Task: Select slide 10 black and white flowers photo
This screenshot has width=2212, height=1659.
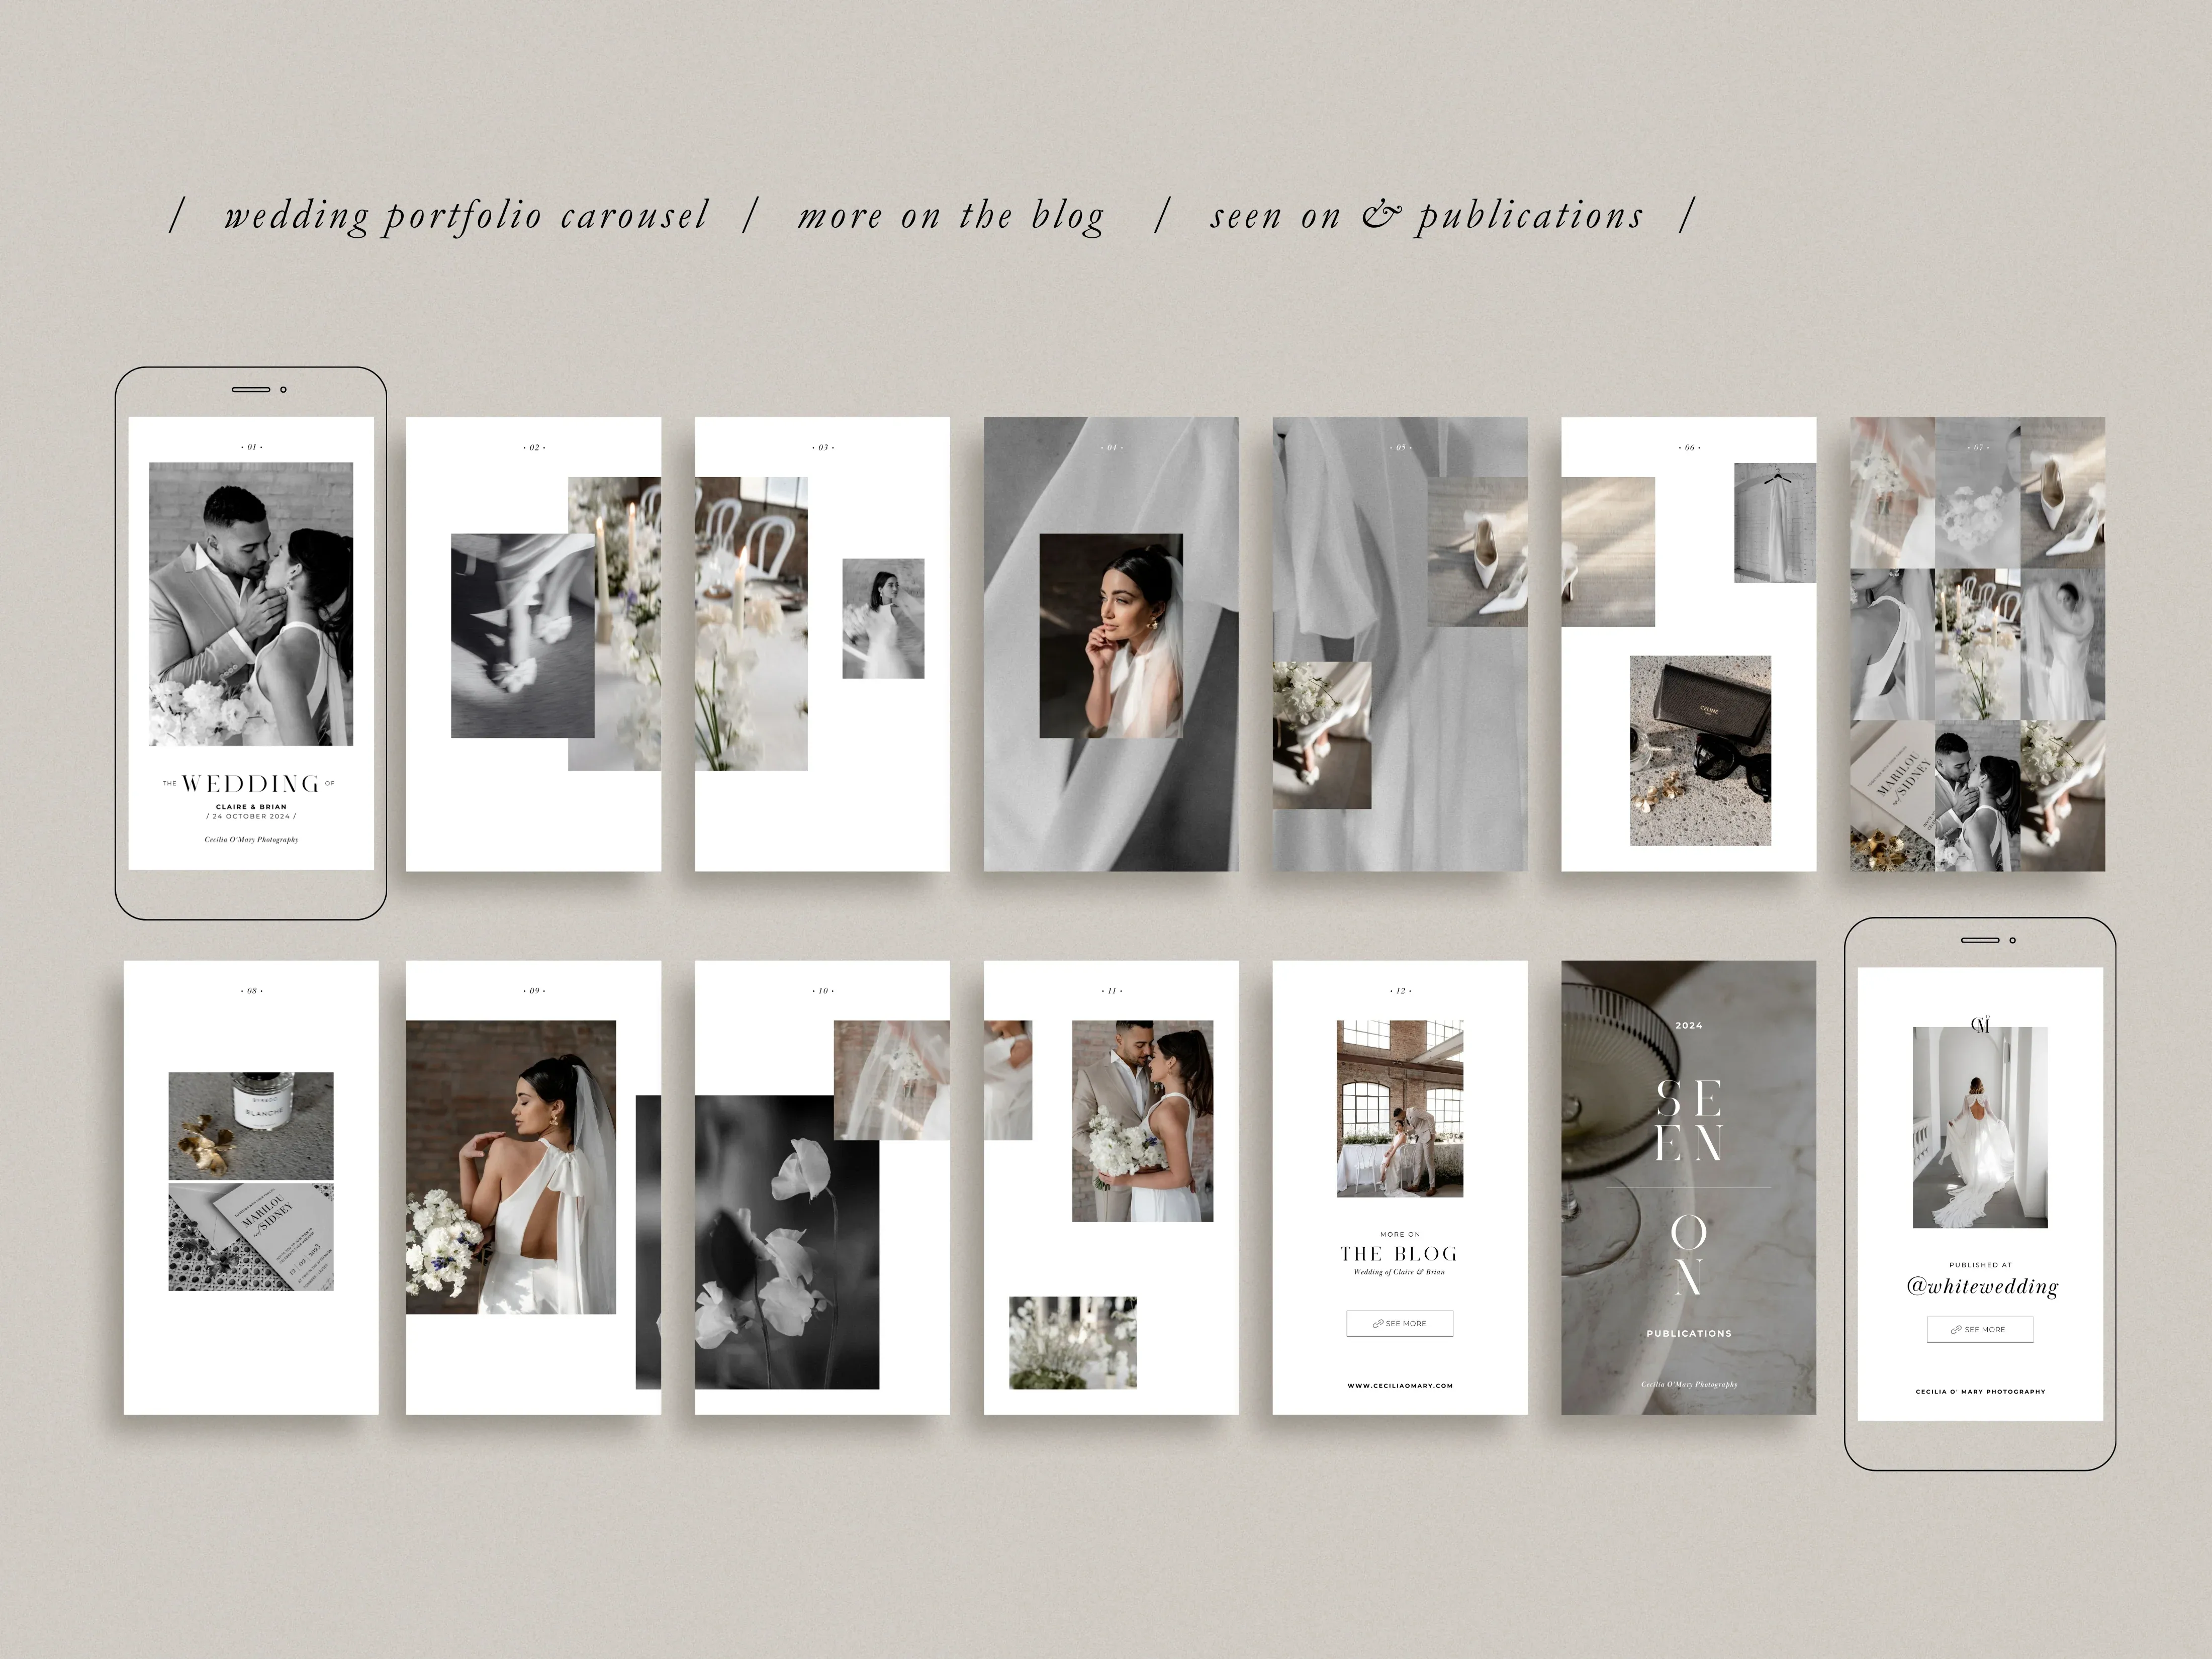Action: click(787, 1242)
